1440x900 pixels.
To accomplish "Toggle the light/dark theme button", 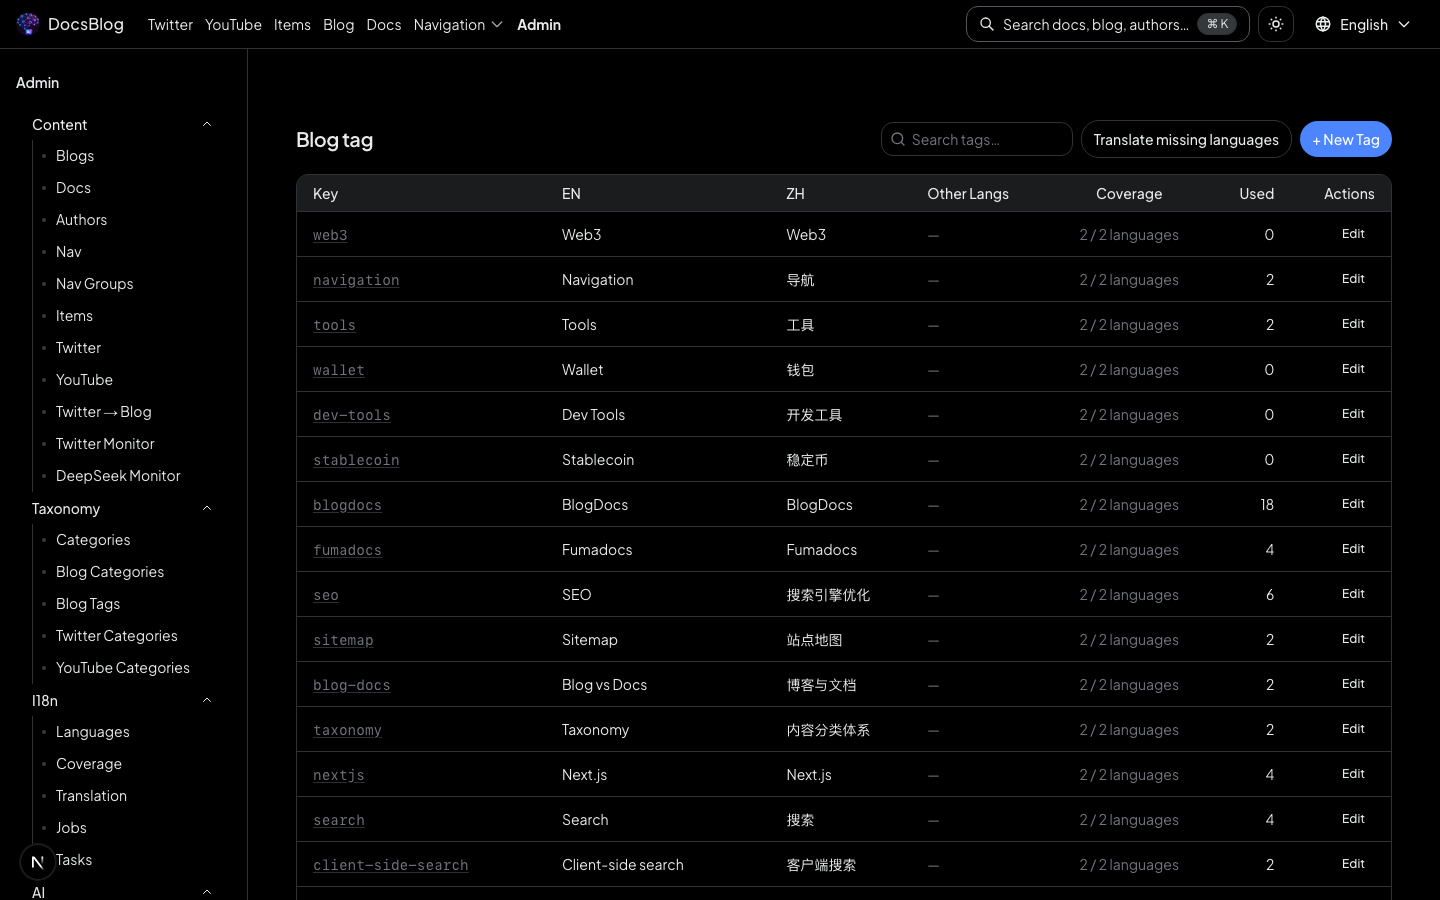I will pyautogui.click(x=1276, y=24).
